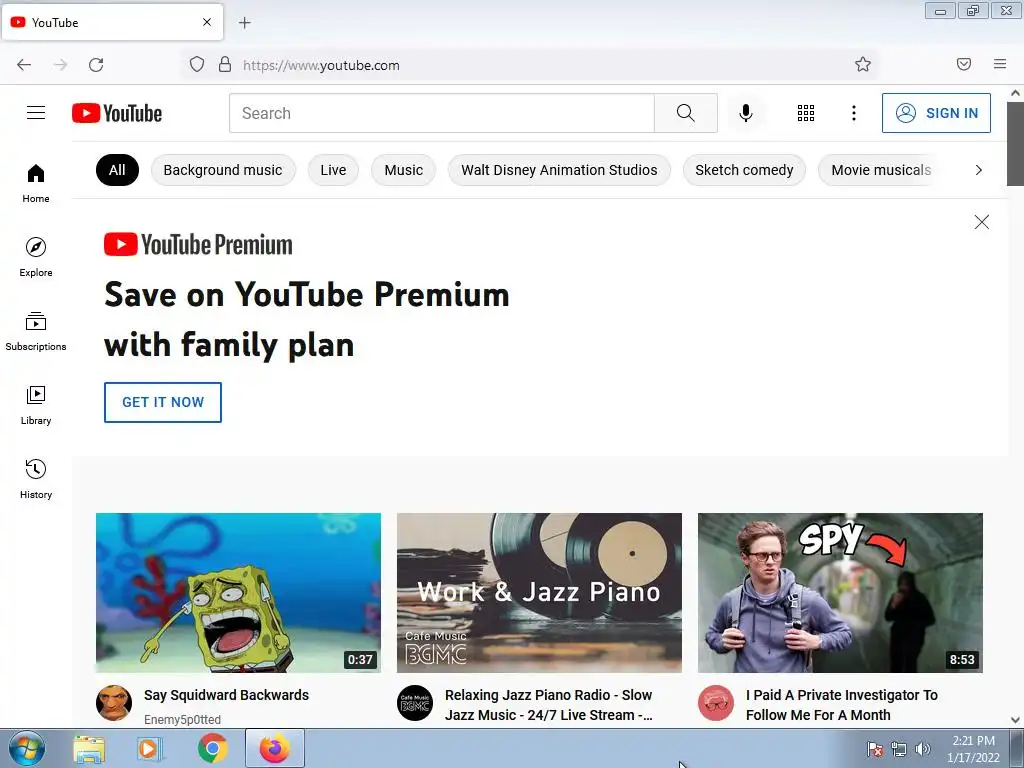
Task: Select Walt Disney Animation Studios chip
Action: 559,170
